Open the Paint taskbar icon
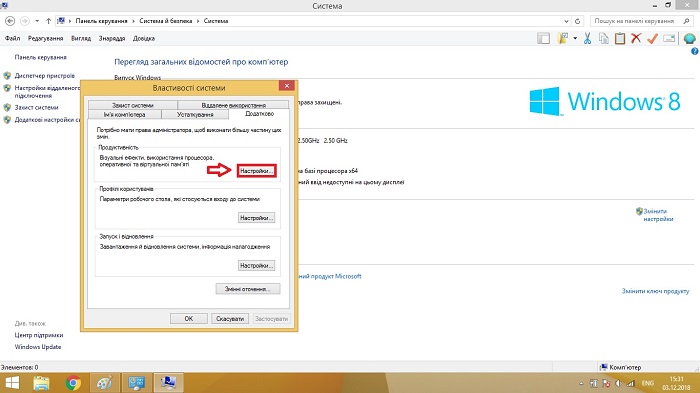Image resolution: width=700 pixels, height=393 pixels. [x=104, y=383]
